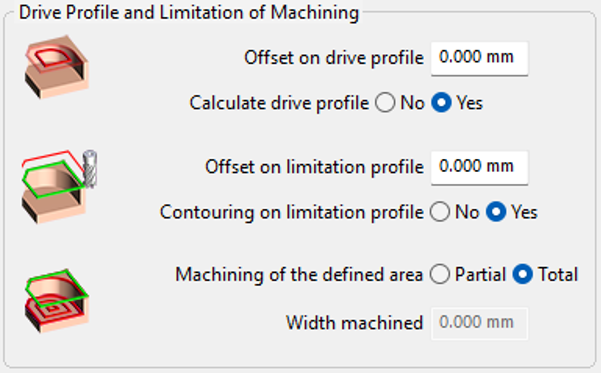Choose No for Contouring on limitation profile

pyautogui.click(x=440, y=212)
